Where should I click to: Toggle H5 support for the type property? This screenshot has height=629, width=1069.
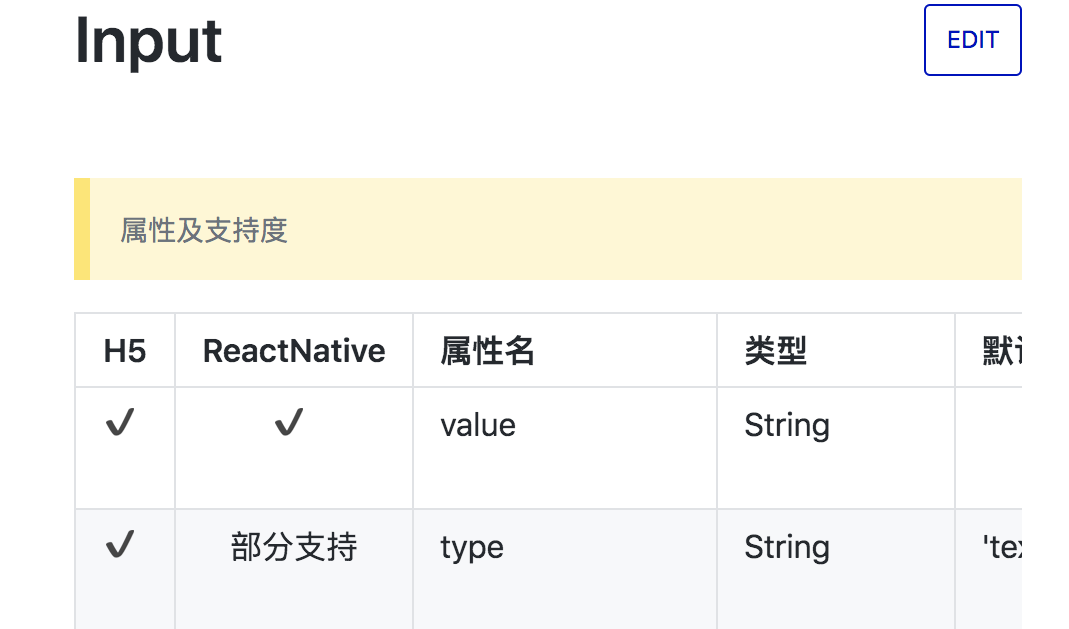tap(120, 544)
